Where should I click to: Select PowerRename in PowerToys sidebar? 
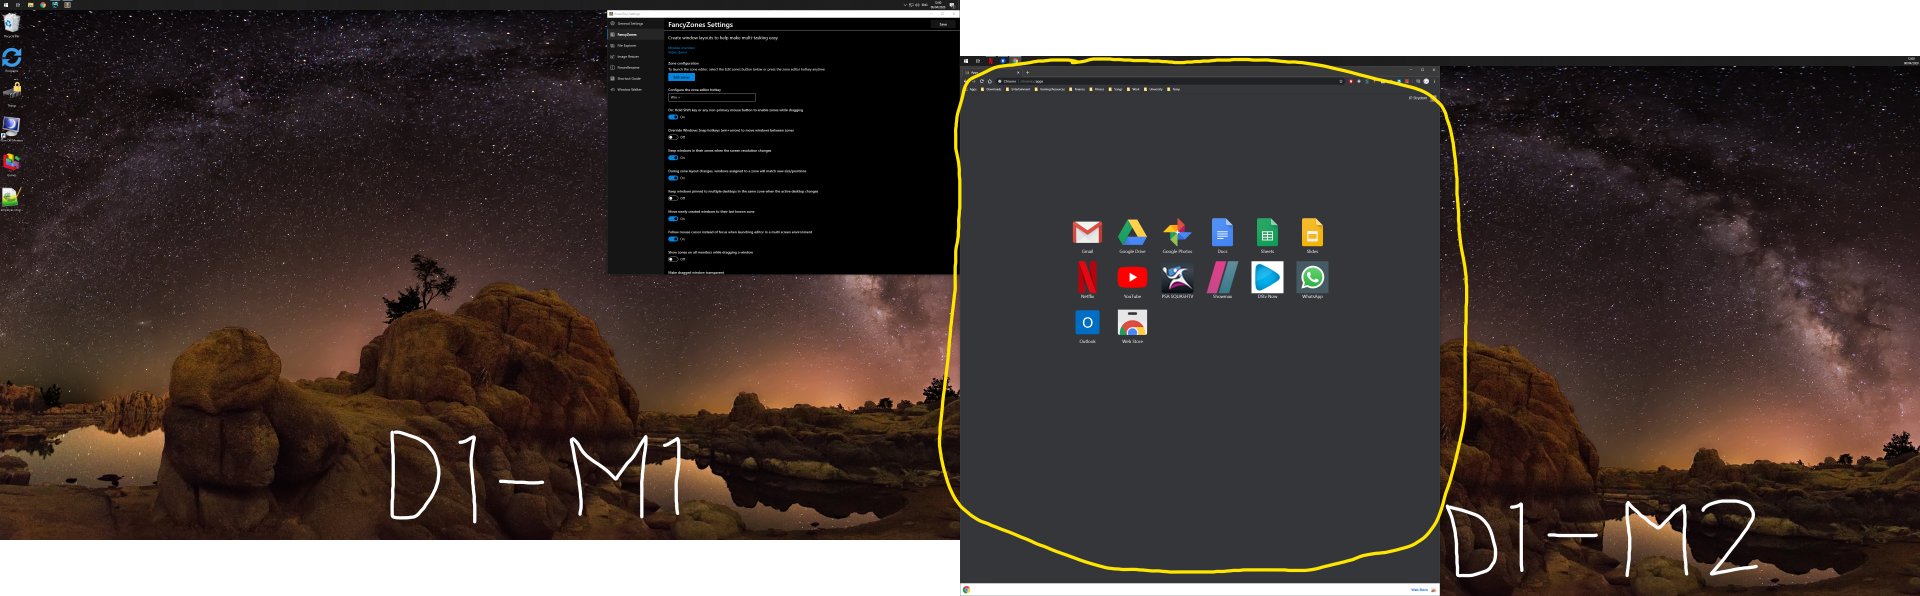pyautogui.click(x=636, y=67)
